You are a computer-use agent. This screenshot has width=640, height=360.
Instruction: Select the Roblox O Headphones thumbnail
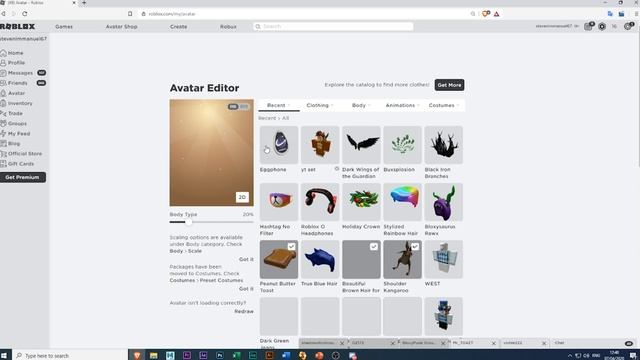point(320,202)
